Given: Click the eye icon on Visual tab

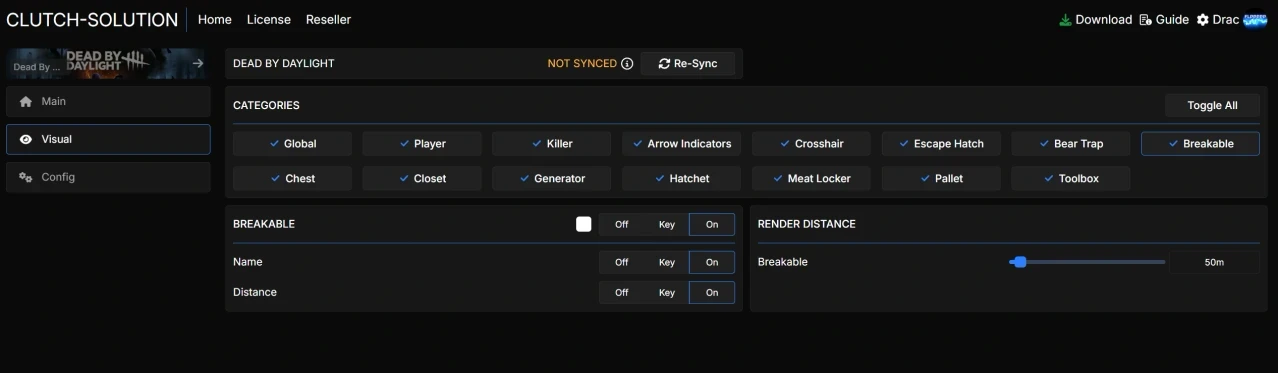Looking at the screenshot, I should tap(26, 140).
